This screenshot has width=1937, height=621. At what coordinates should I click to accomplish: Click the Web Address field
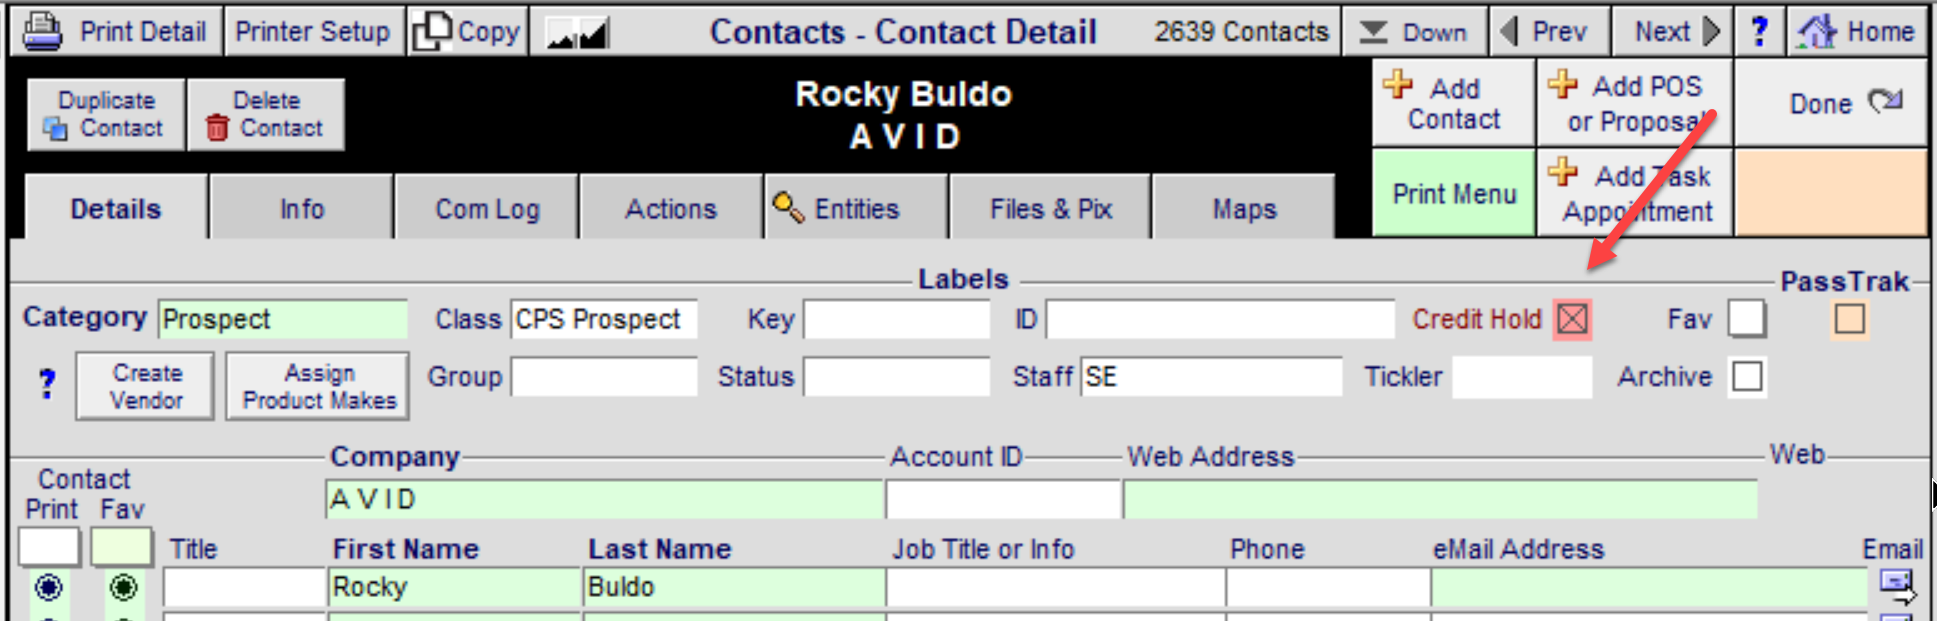(x=1440, y=499)
